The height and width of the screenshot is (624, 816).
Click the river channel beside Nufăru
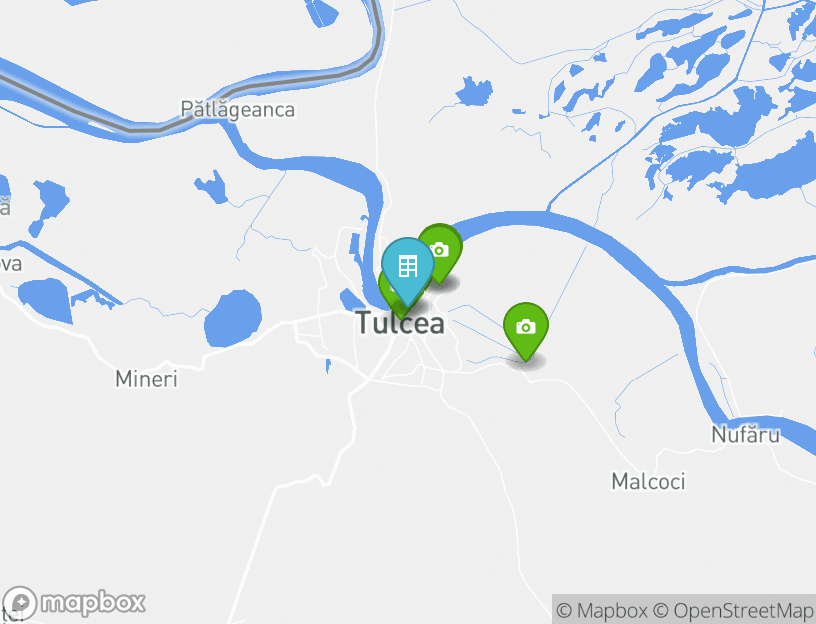(x=700, y=359)
